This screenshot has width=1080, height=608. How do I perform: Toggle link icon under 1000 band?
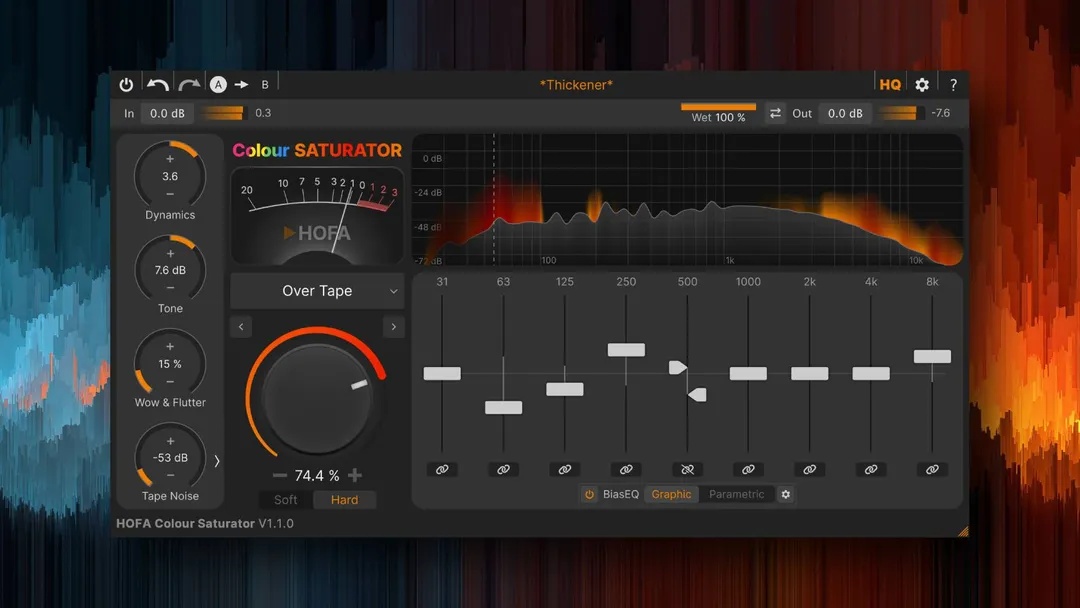tap(748, 470)
